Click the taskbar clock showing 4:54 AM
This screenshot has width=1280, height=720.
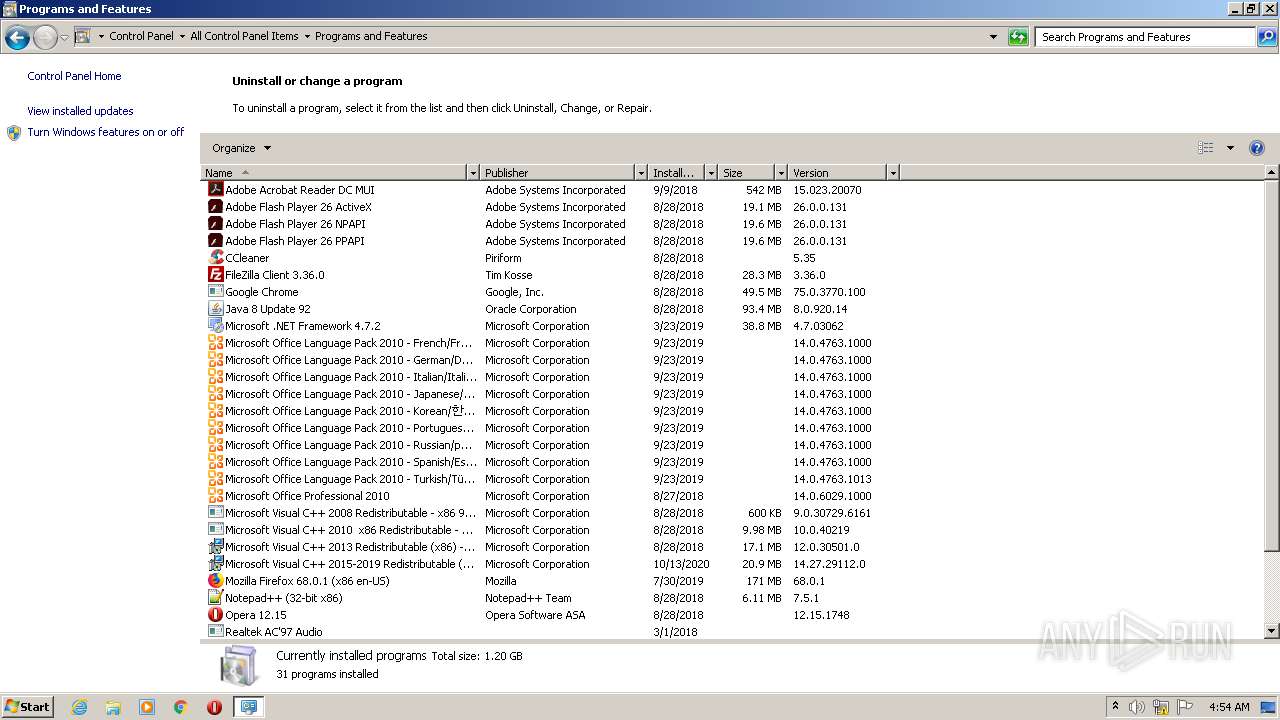pos(1229,707)
